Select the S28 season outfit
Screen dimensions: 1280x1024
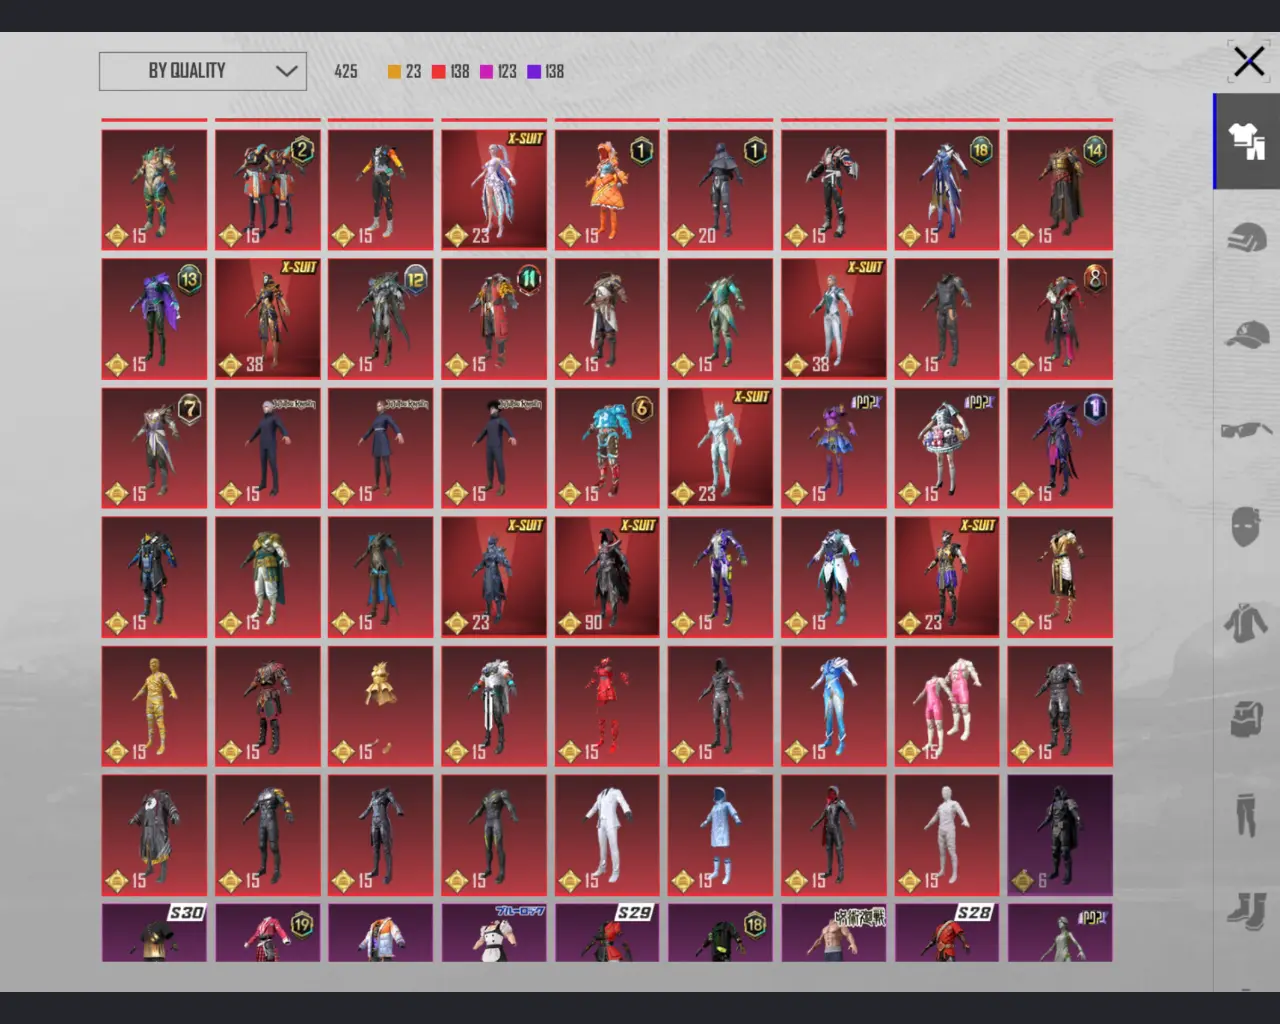click(x=947, y=933)
